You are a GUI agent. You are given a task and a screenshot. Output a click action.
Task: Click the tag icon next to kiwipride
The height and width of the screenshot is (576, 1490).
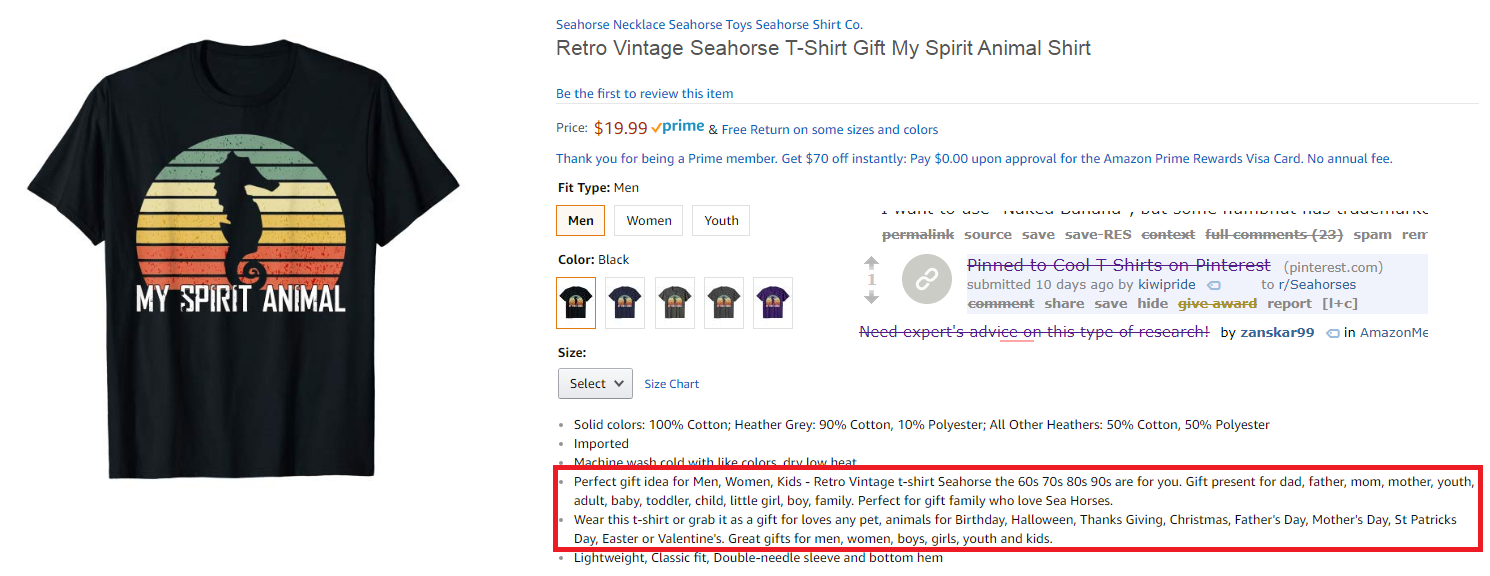tap(1213, 285)
